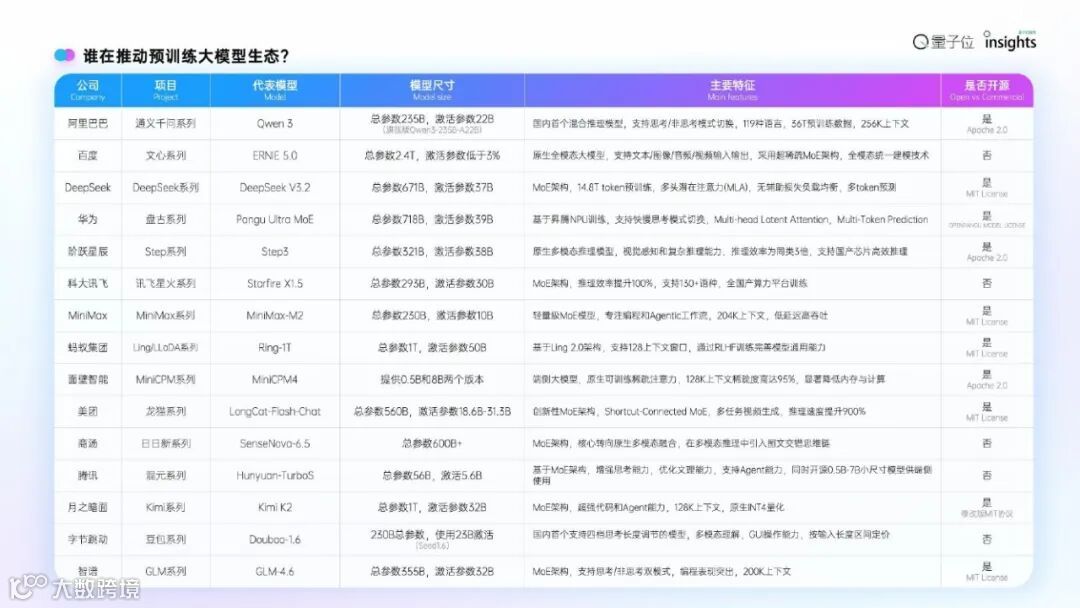Click size cell 总参数1T,激活参数32B

pyautogui.click(x=432, y=507)
